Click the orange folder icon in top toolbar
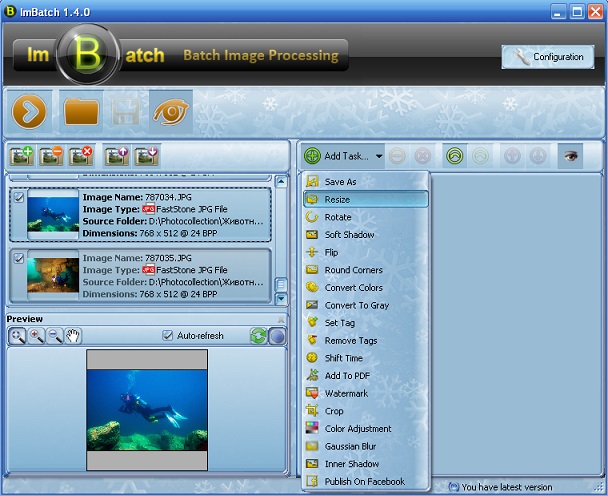Screen dimensions: 608x496 pos(81,112)
